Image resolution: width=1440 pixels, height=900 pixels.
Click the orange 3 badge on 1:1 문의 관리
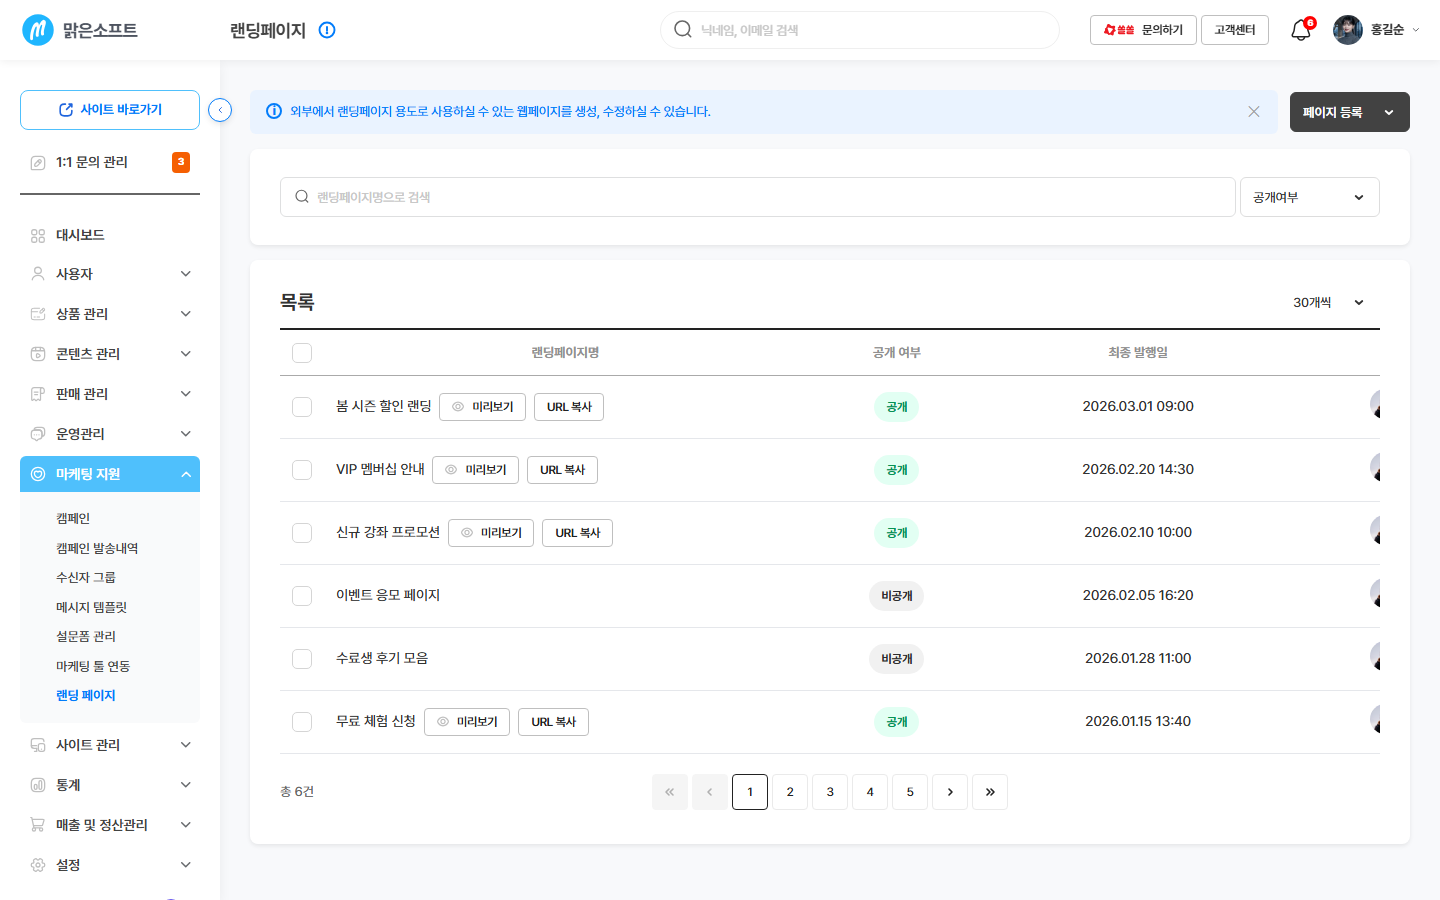[181, 162]
